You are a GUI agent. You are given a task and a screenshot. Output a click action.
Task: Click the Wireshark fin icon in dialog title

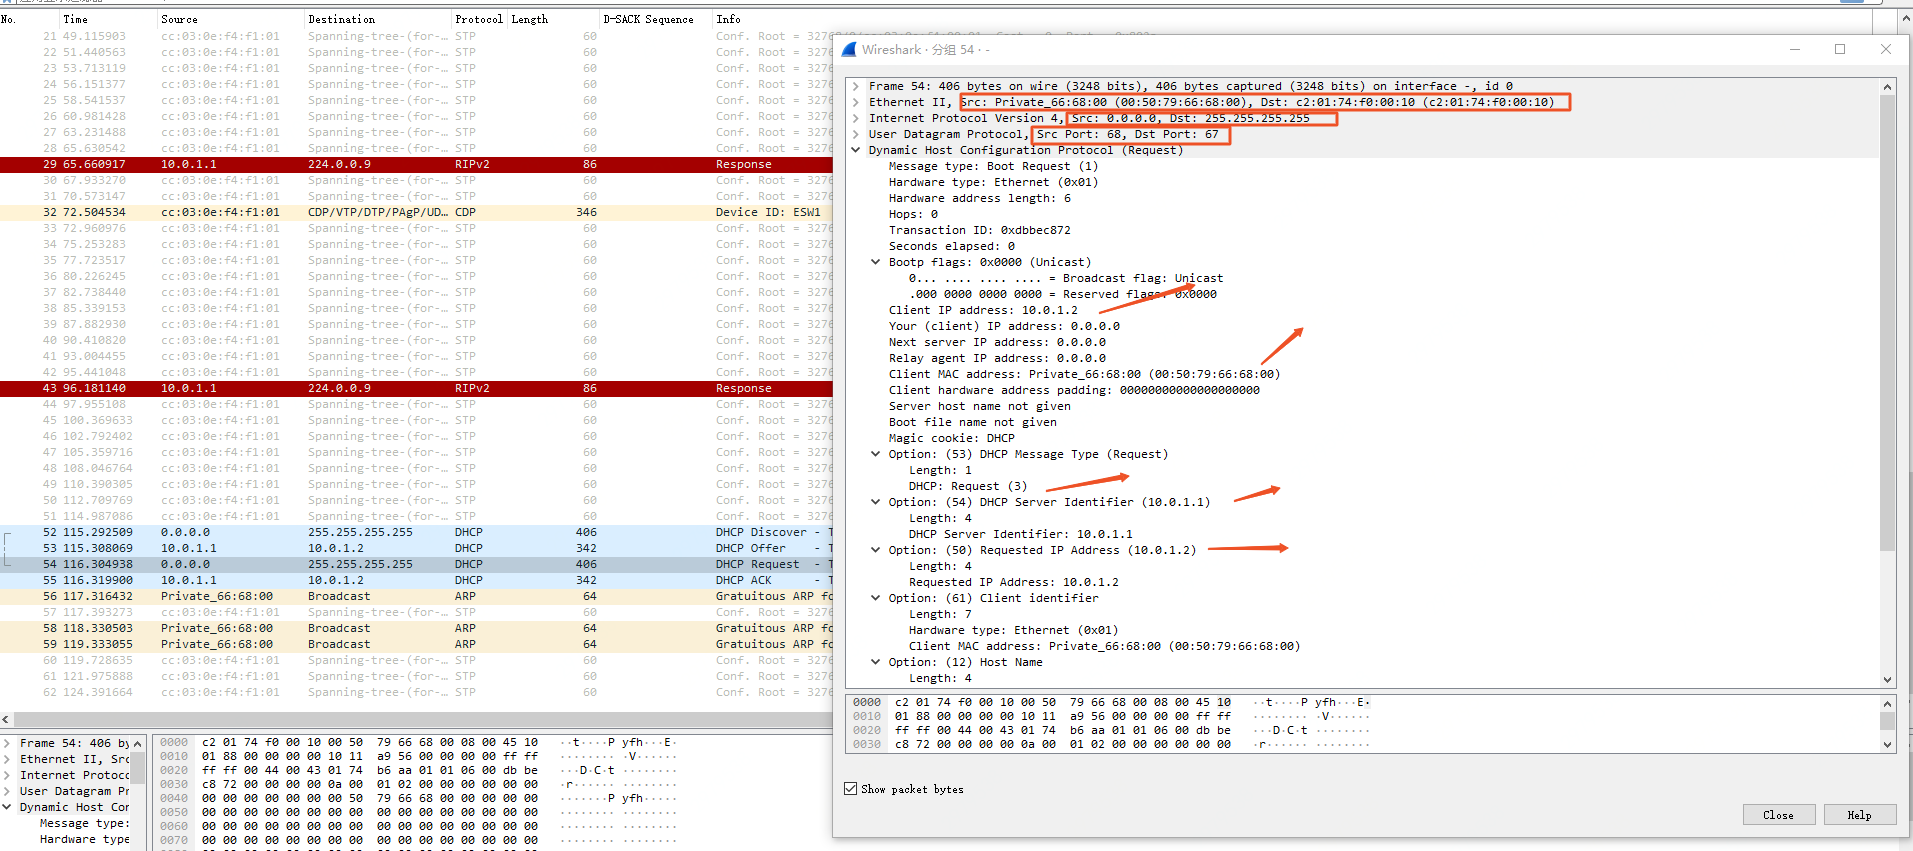click(x=849, y=49)
